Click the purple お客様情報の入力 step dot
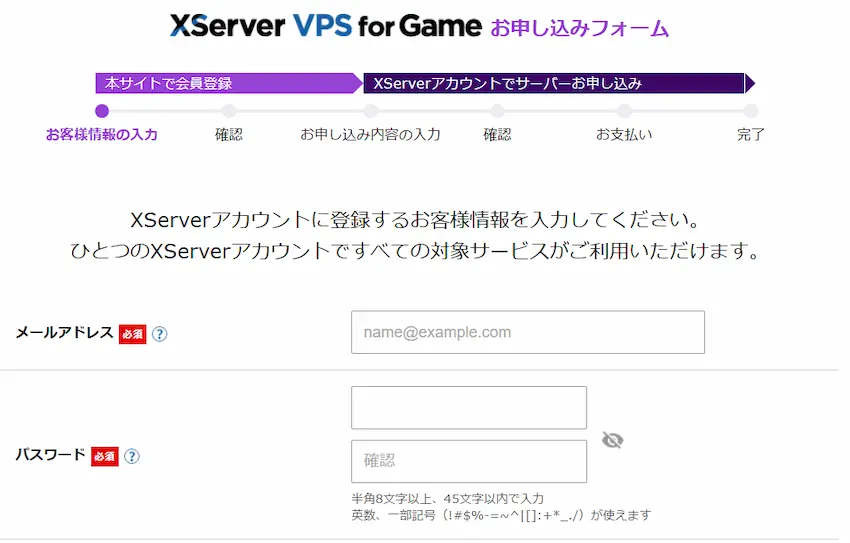This screenshot has width=850, height=543. click(102, 111)
